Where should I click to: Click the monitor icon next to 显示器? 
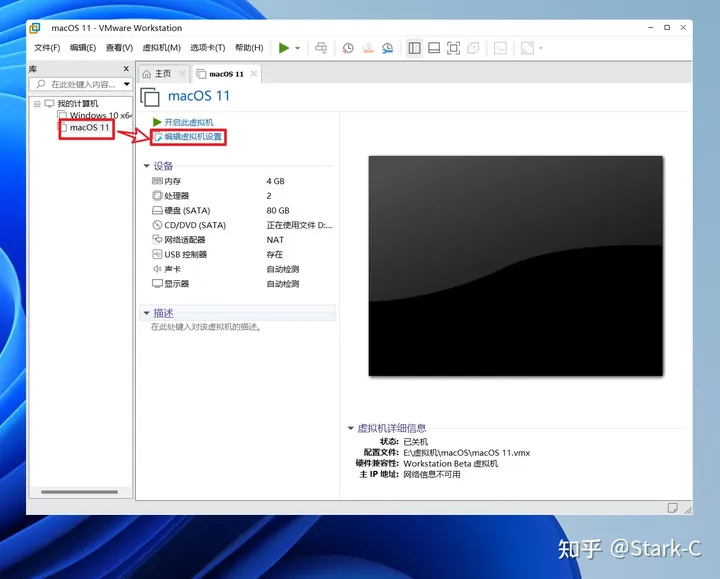tap(157, 283)
